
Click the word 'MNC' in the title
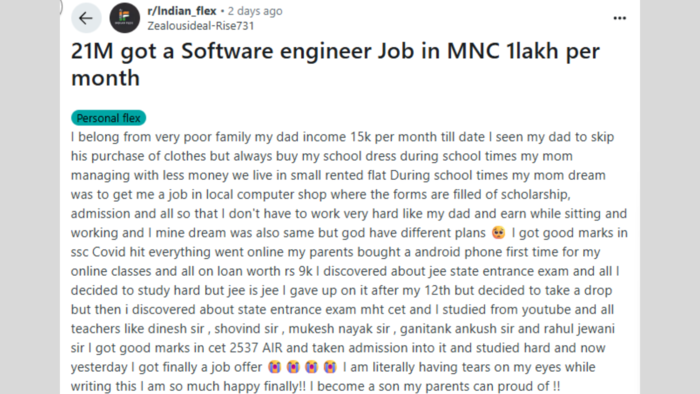point(473,51)
